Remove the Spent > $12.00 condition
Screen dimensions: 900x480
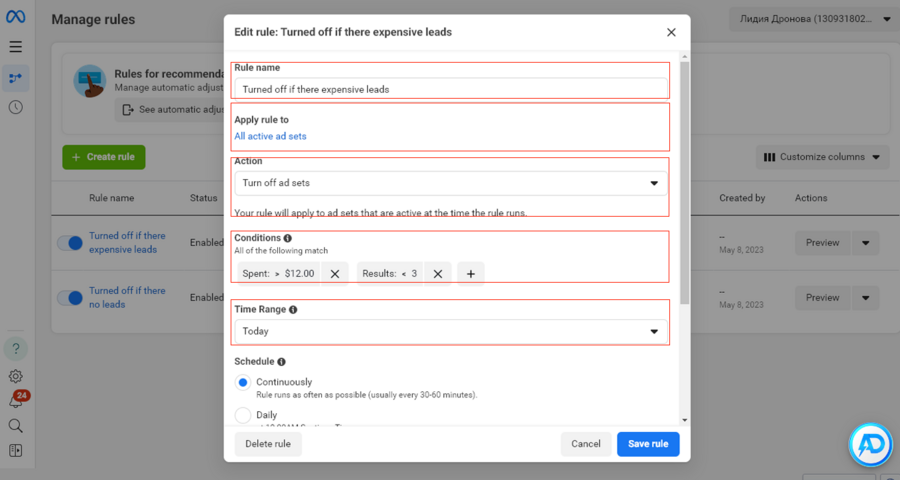pos(335,274)
